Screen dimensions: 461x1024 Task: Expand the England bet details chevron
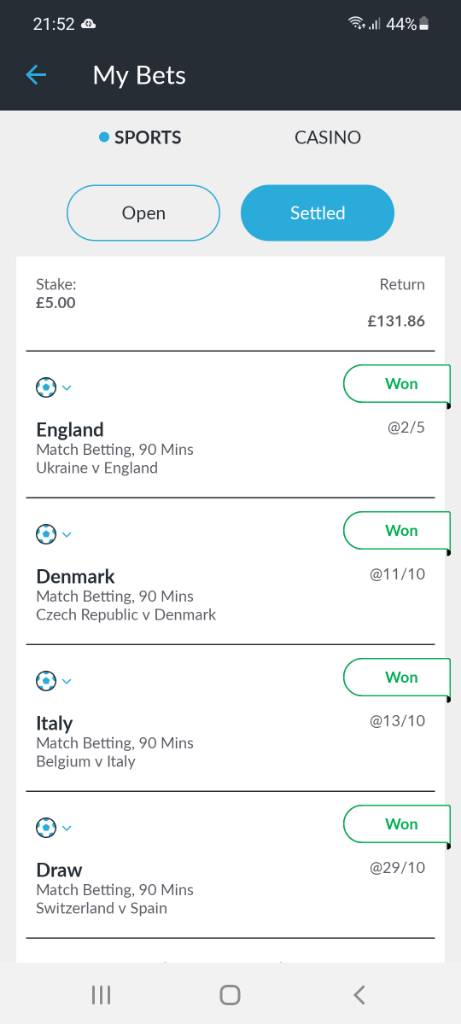pyautogui.click(x=67, y=388)
